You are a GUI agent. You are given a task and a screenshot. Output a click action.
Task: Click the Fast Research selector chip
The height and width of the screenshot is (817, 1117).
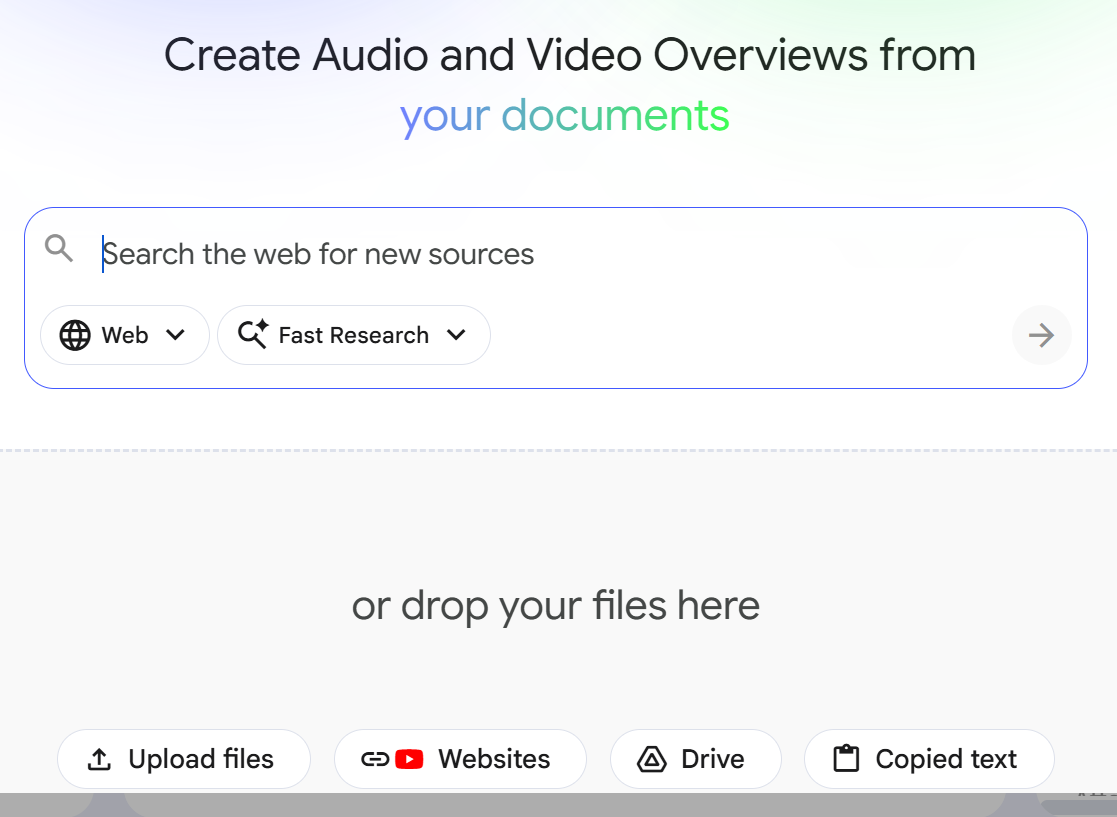pyautogui.click(x=353, y=335)
